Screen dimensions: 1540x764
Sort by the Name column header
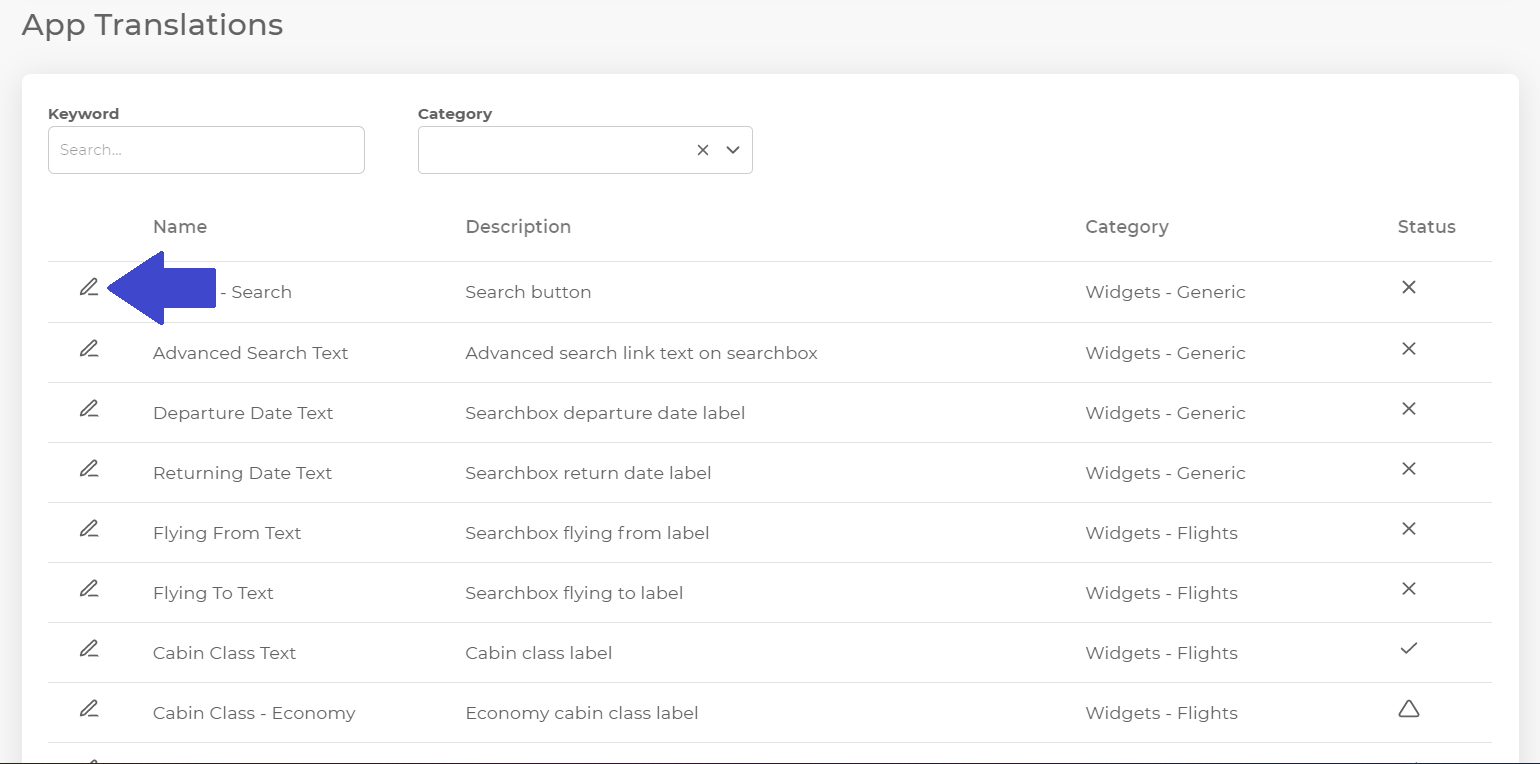click(x=180, y=227)
